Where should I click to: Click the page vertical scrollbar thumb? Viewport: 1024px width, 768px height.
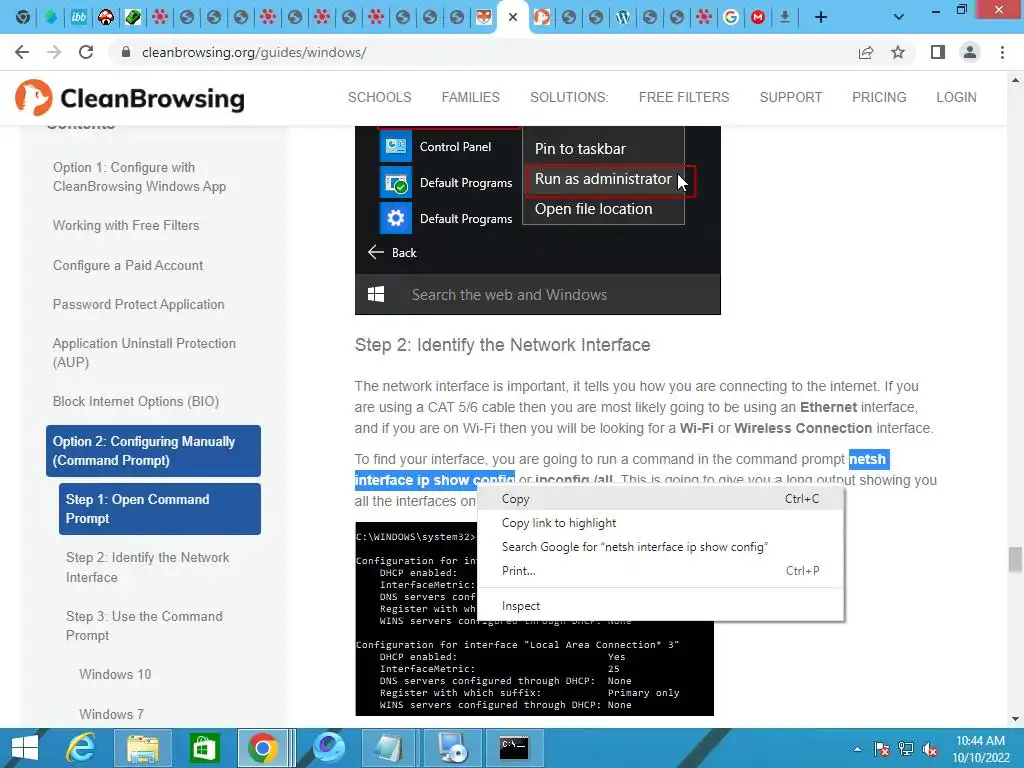(1015, 560)
